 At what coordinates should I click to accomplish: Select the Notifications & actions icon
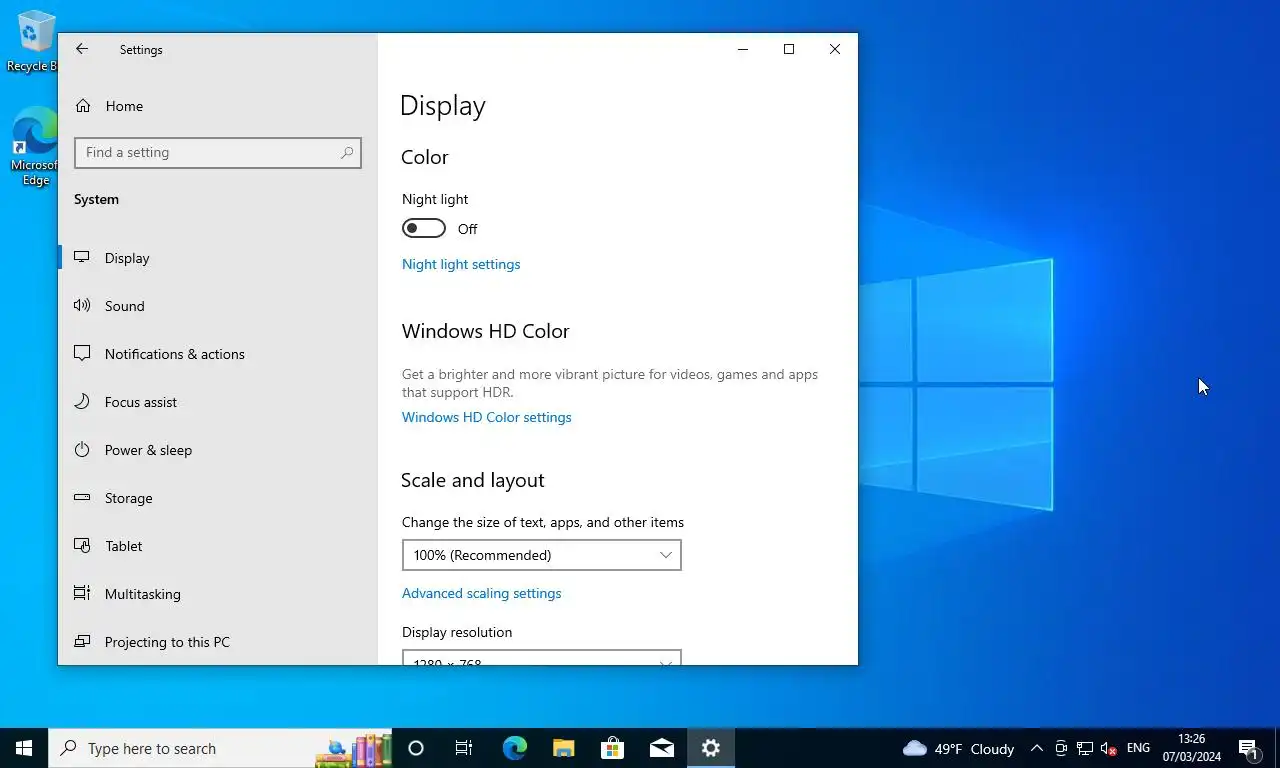tap(82, 353)
